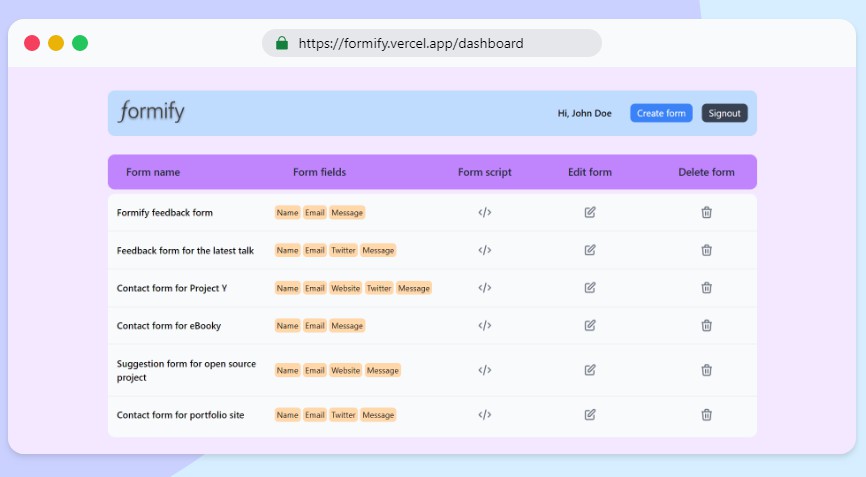The image size is (866, 477).
Task: Select the Form name column header
Action: point(153,172)
